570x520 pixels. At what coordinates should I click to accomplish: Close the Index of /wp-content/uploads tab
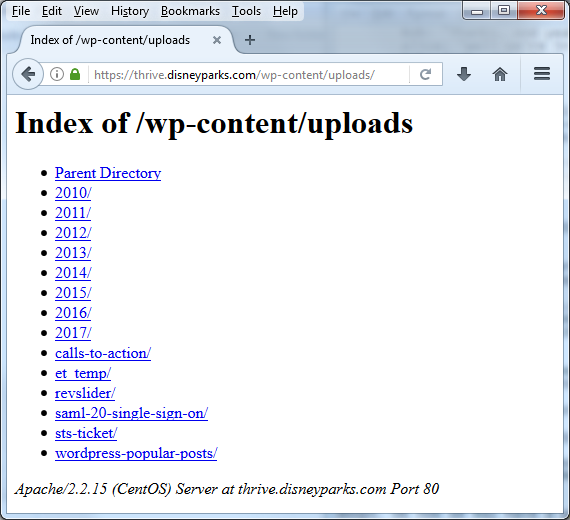coord(217,40)
